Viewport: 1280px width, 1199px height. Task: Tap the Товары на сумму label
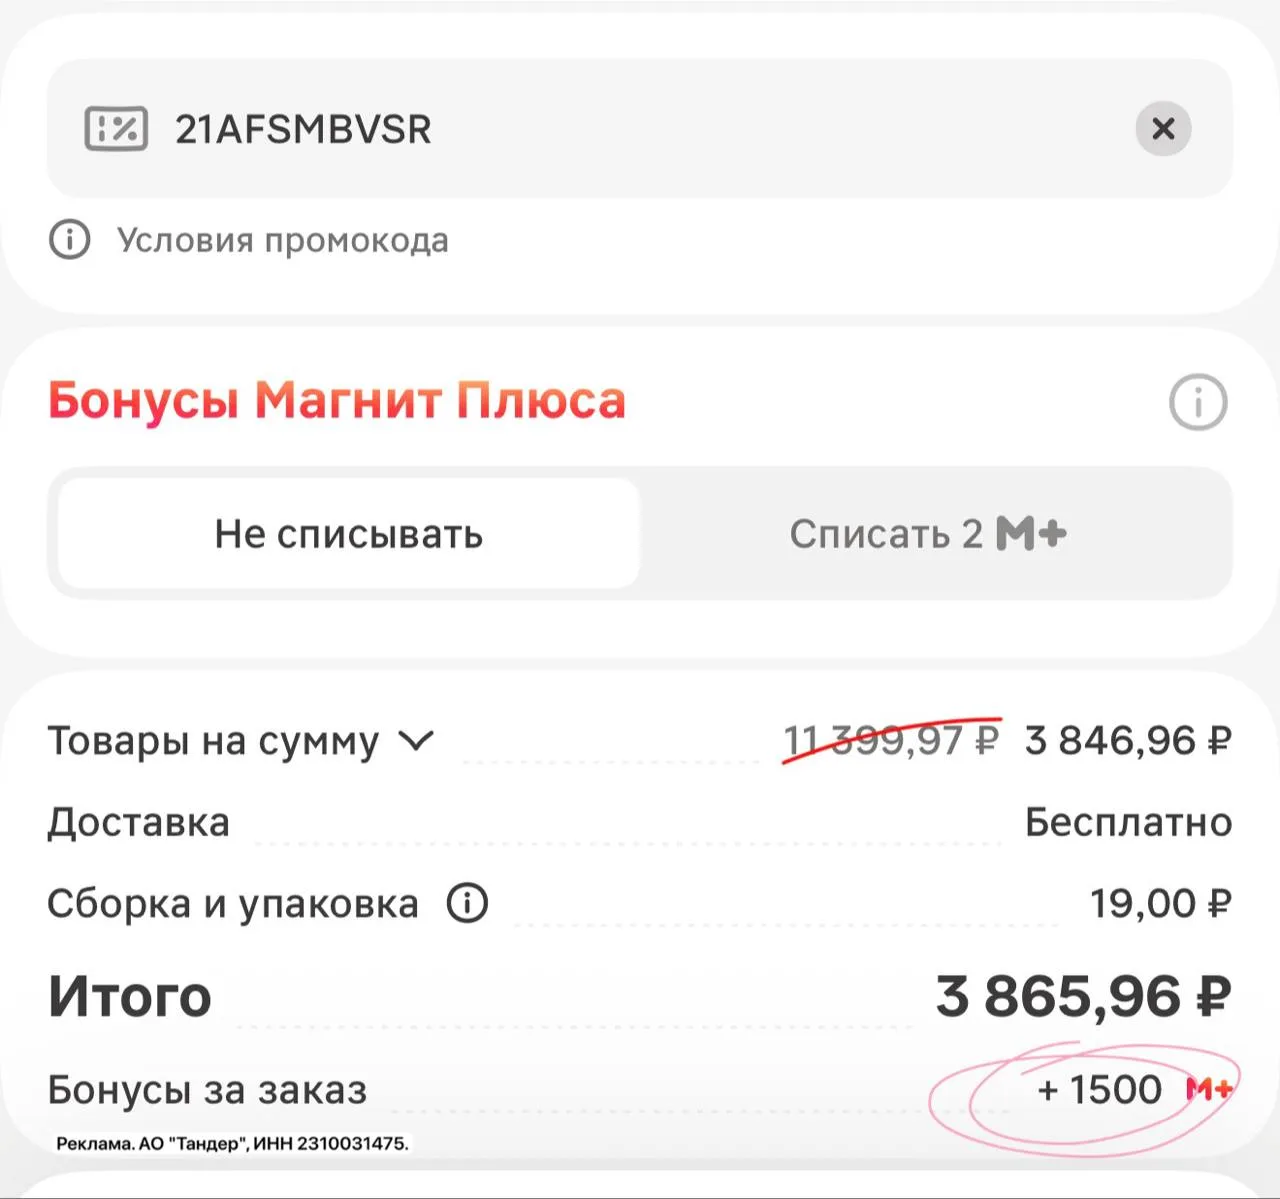(x=213, y=741)
